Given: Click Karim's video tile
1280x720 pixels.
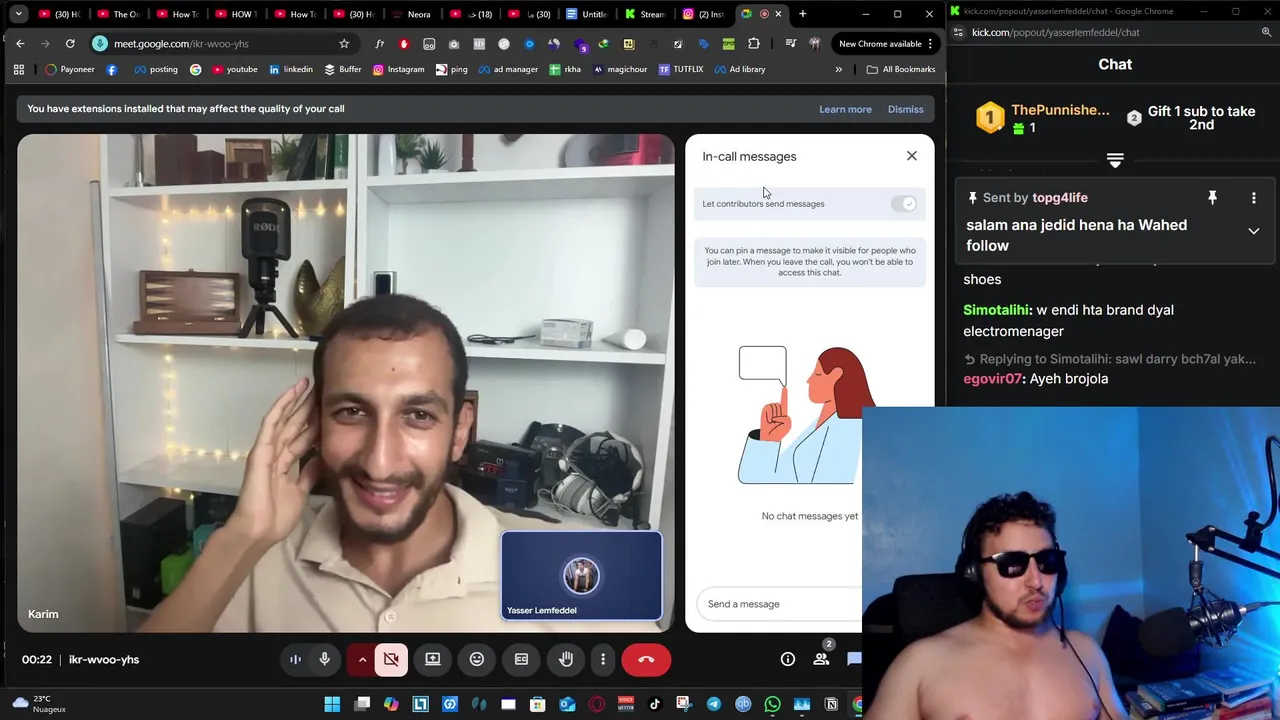Looking at the screenshot, I should pos(346,383).
